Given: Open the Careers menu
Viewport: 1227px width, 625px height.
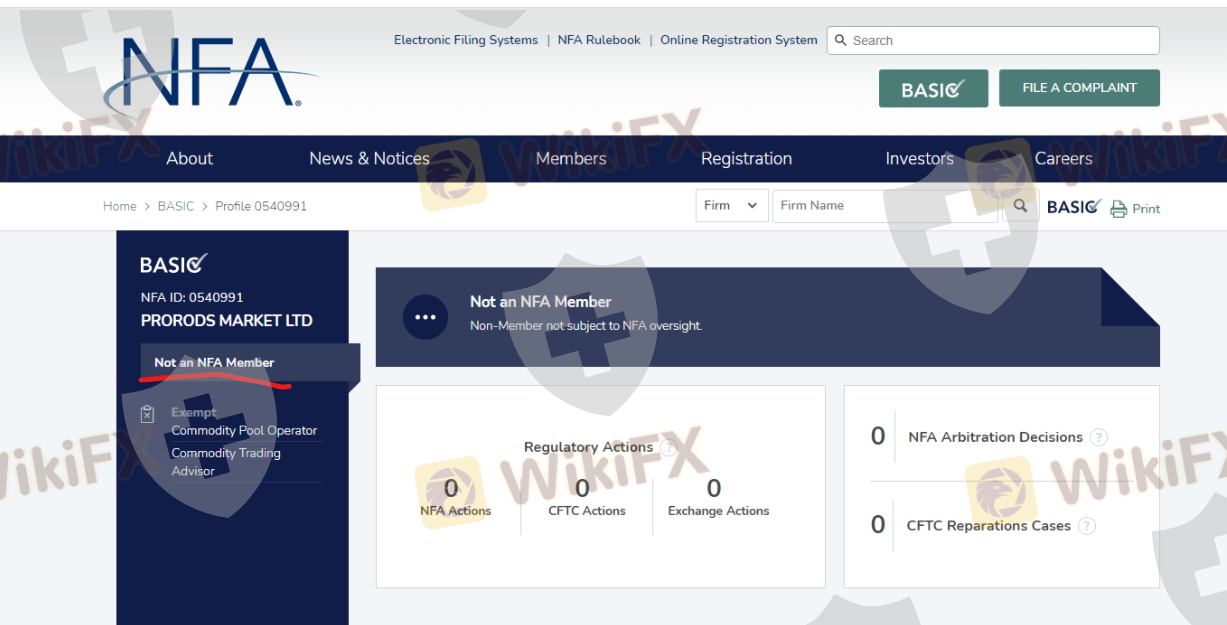Looking at the screenshot, I should click(x=1063, y=158).
